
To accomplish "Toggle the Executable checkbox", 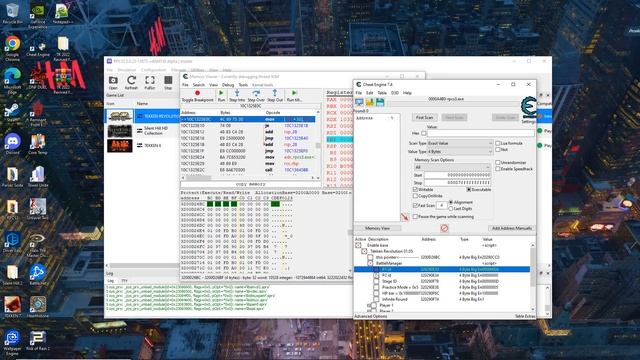I will pos(469,190).
